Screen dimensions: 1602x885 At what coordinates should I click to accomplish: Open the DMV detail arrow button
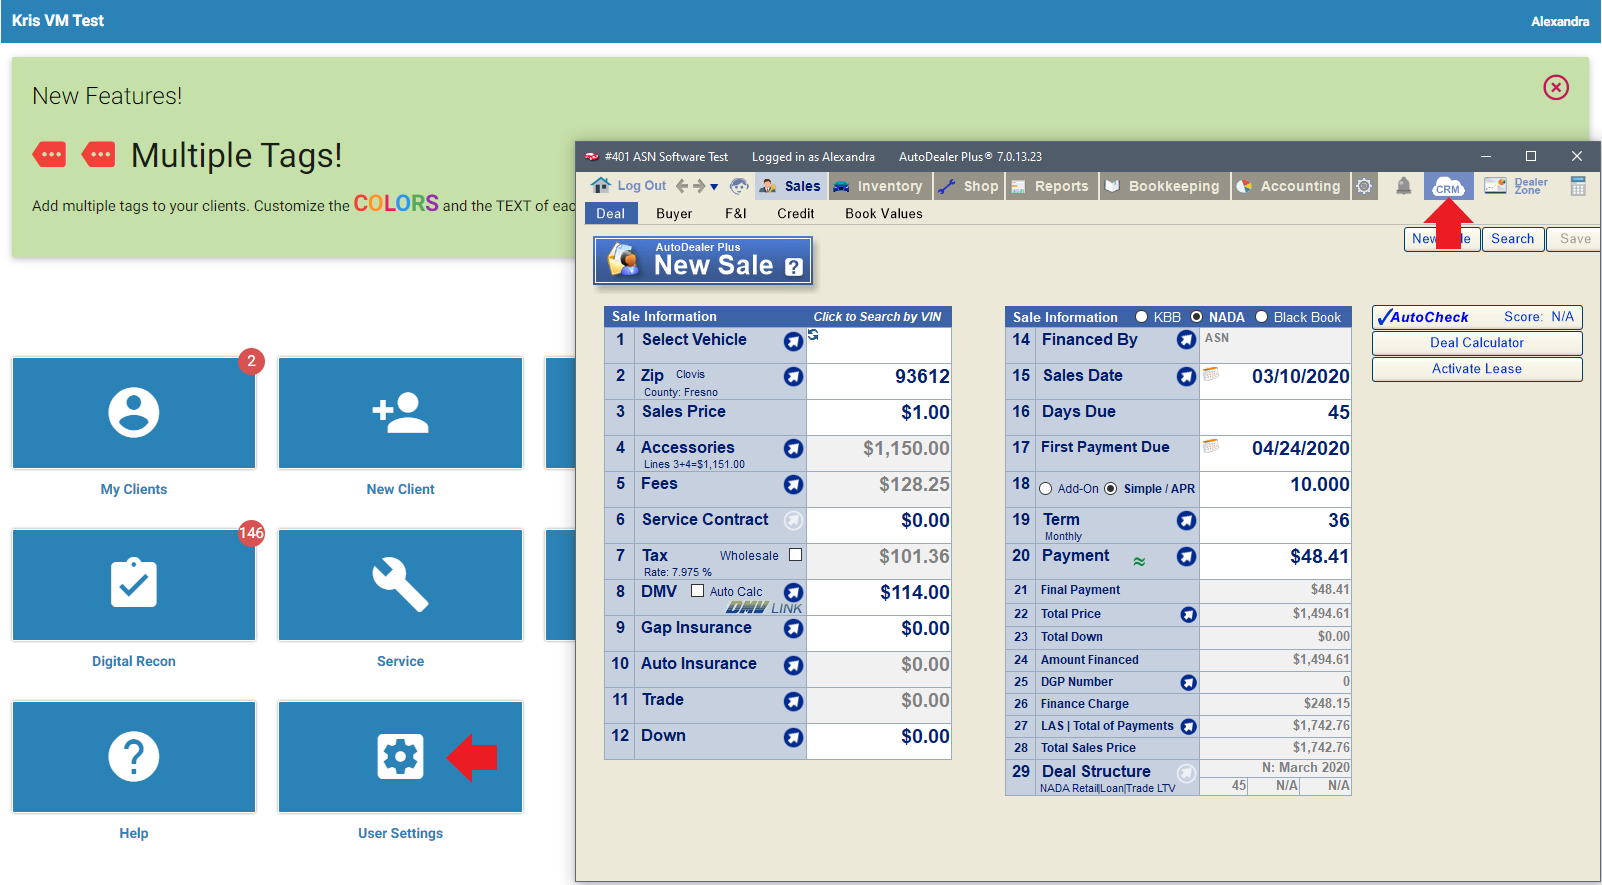coord(793,592)
